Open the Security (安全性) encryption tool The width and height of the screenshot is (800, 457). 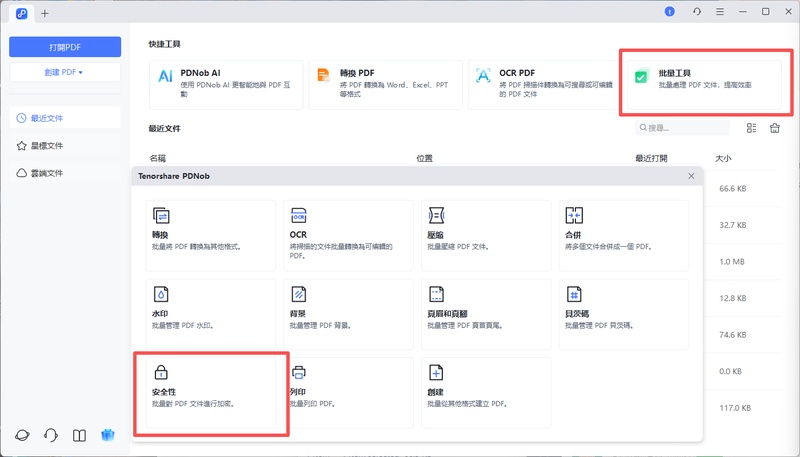click(x=211, y=391)
